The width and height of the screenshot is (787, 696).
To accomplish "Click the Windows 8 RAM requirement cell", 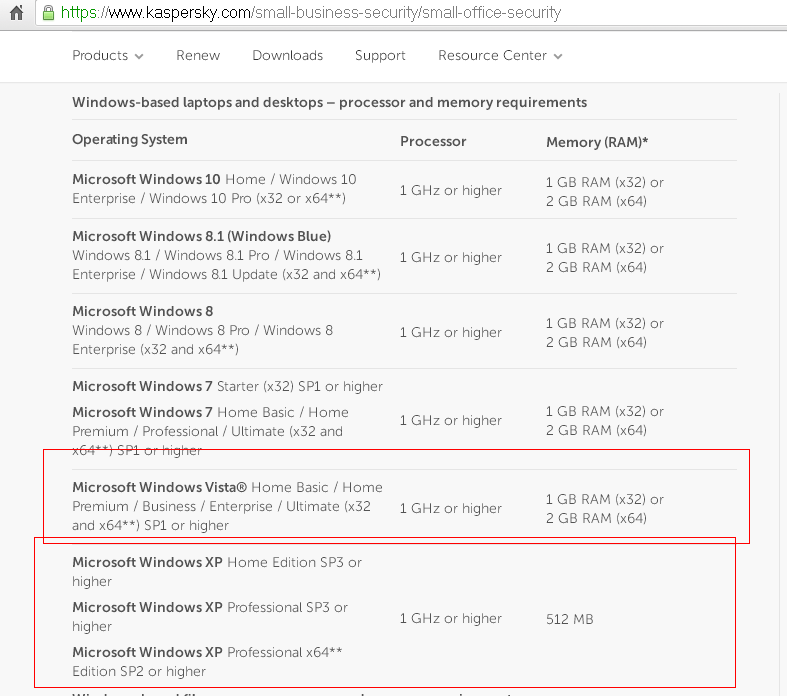I will pos(605,333).
